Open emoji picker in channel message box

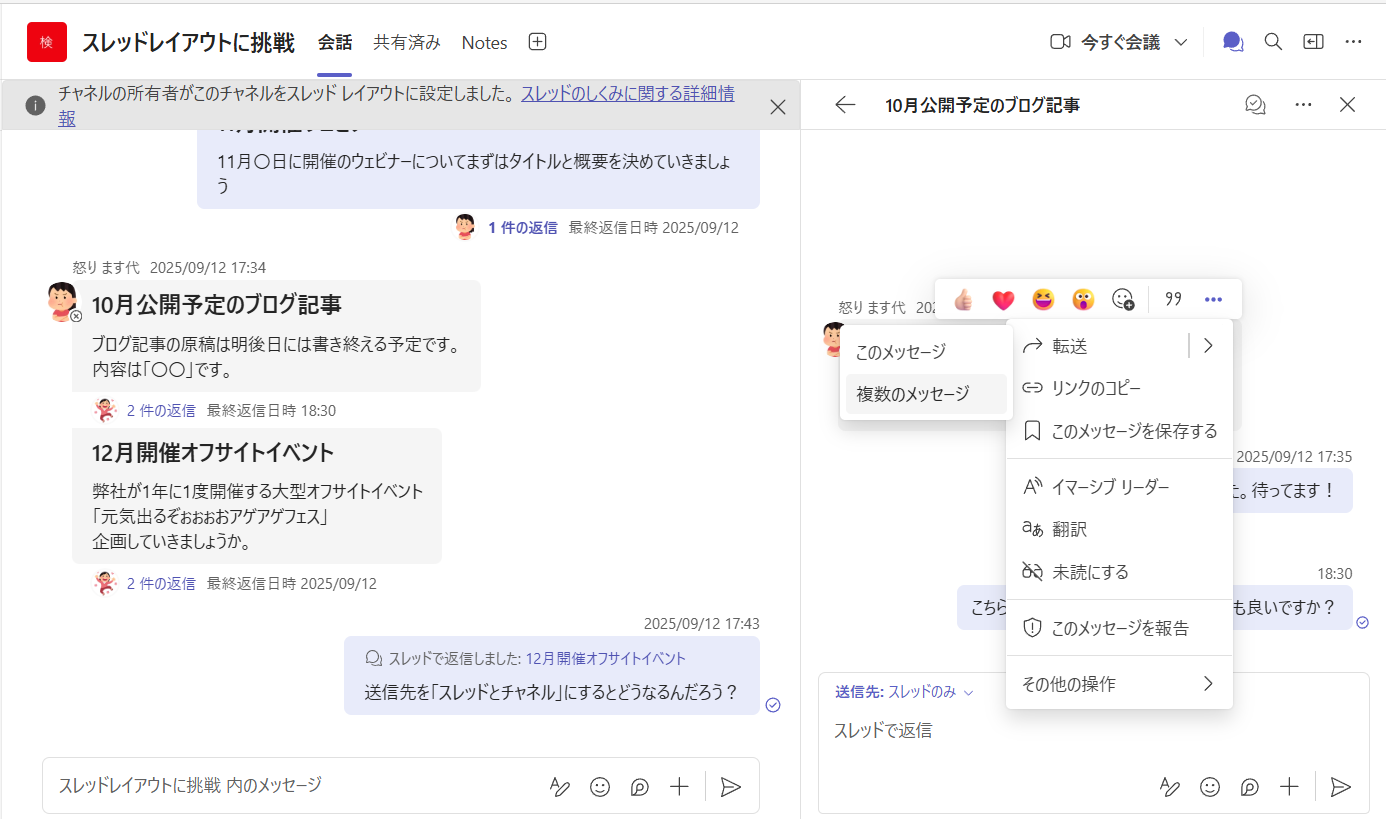click(x=600, y=787)
